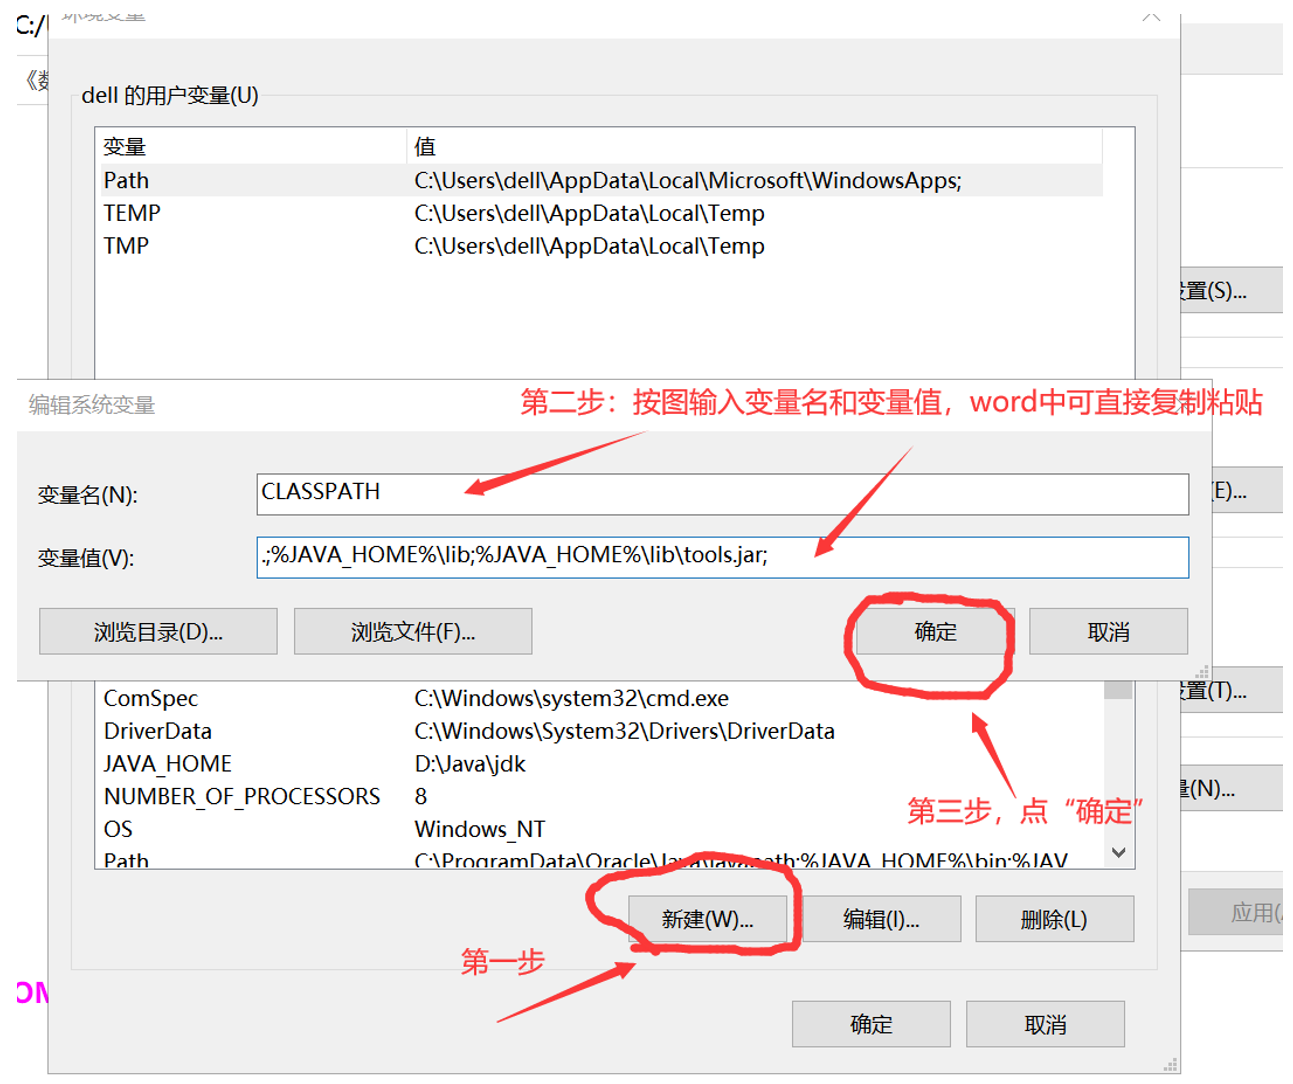Click 新建(W)... button for system variables
Screen dimensions: 1293x1084
click(707, 918)
